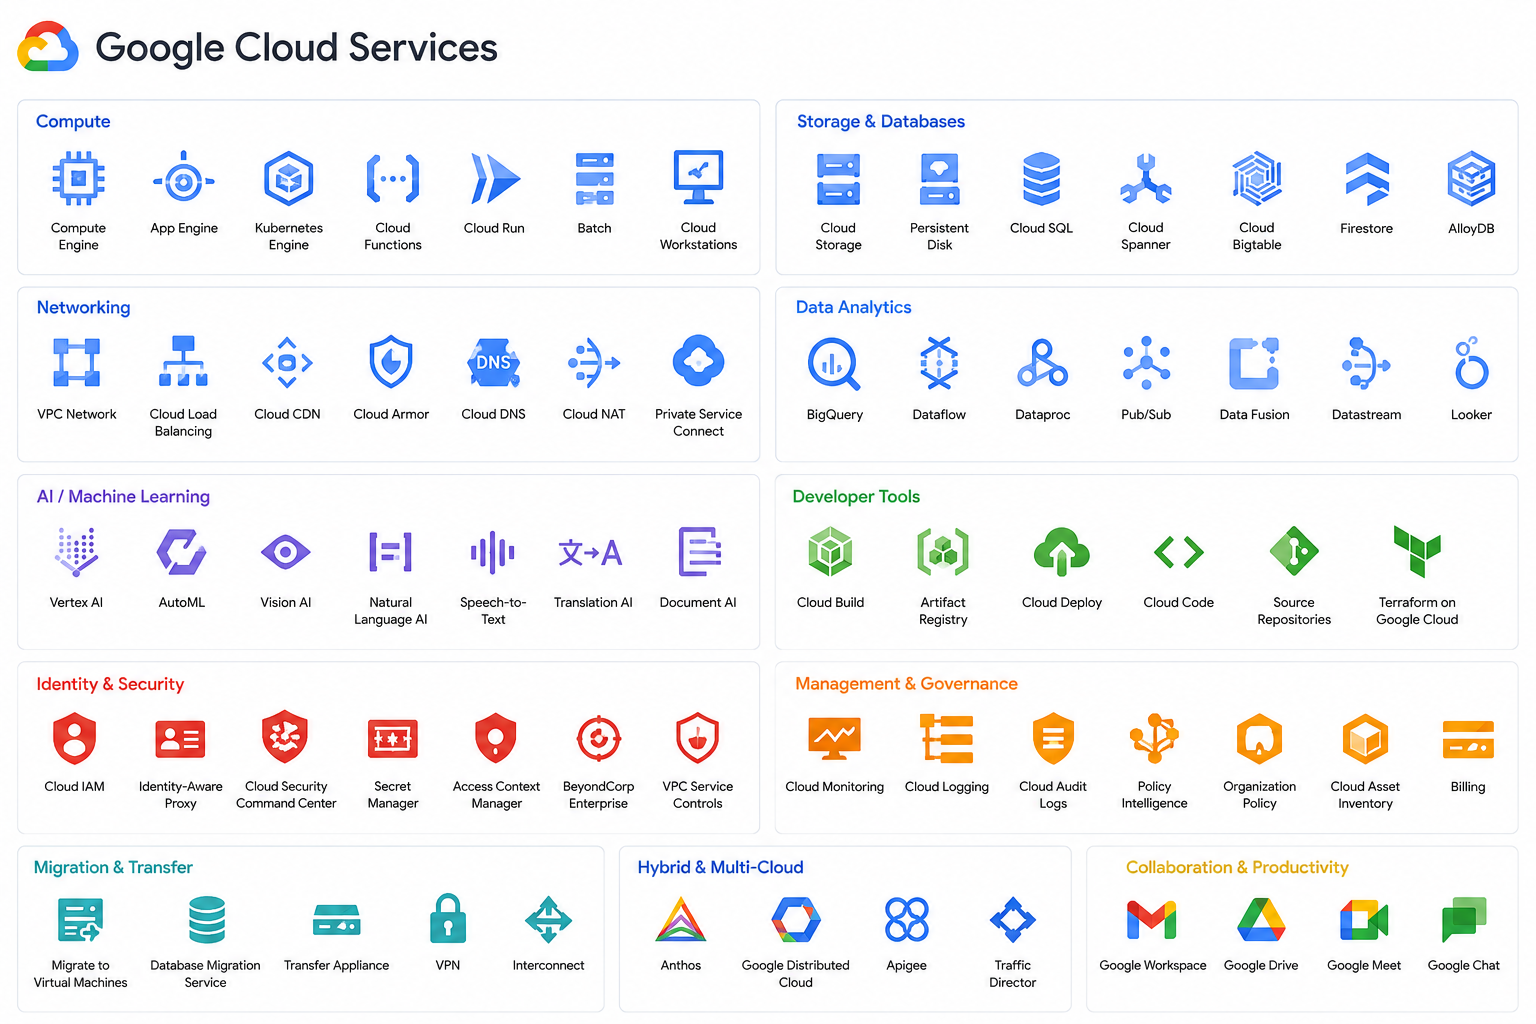Open Terraform on Google Cloud icon

click(1417, 551)
